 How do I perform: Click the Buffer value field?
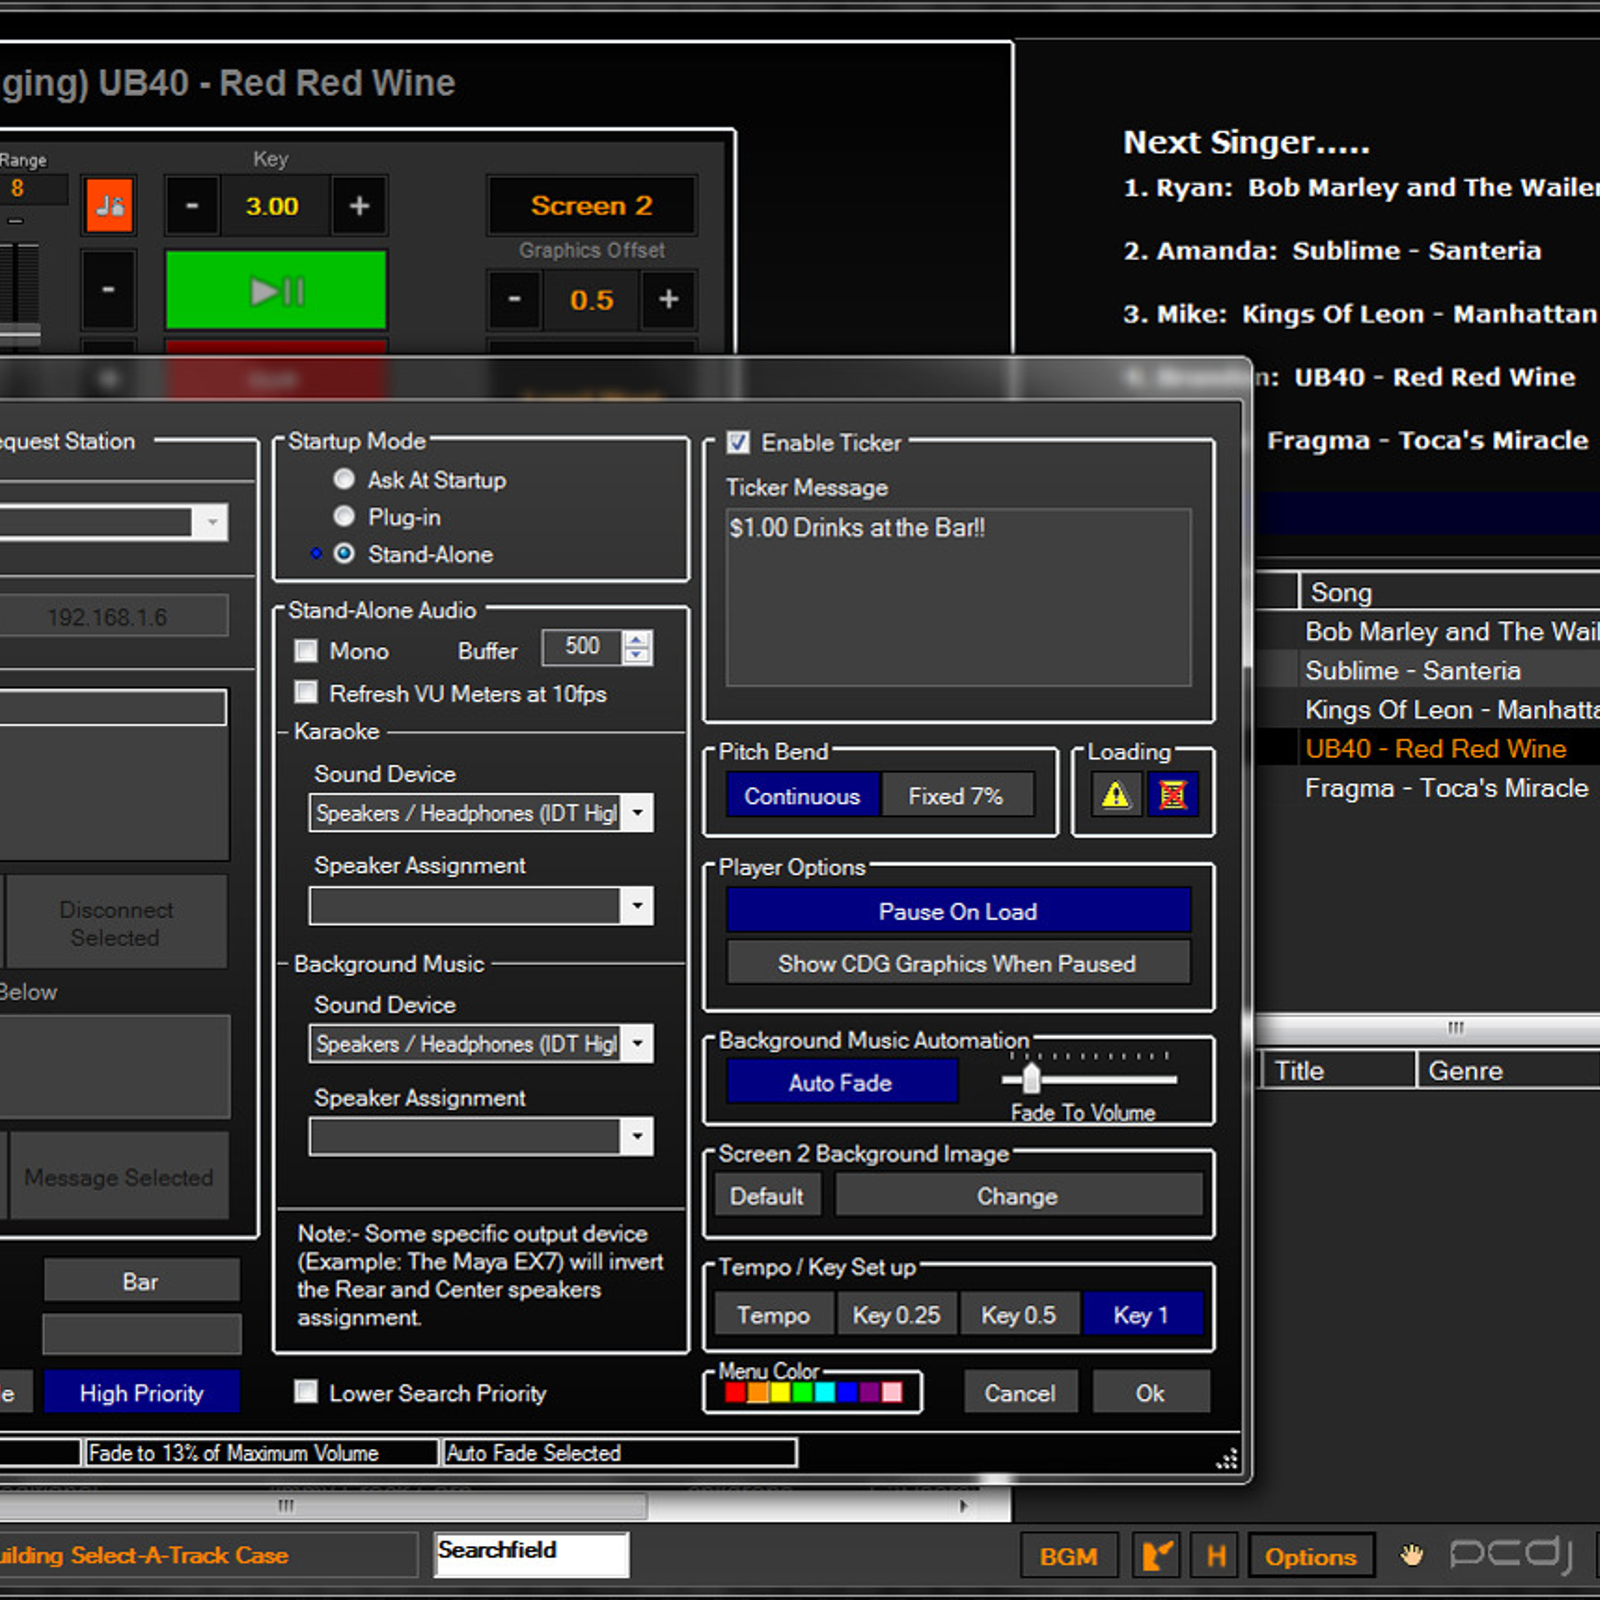(x=582, y=647)
